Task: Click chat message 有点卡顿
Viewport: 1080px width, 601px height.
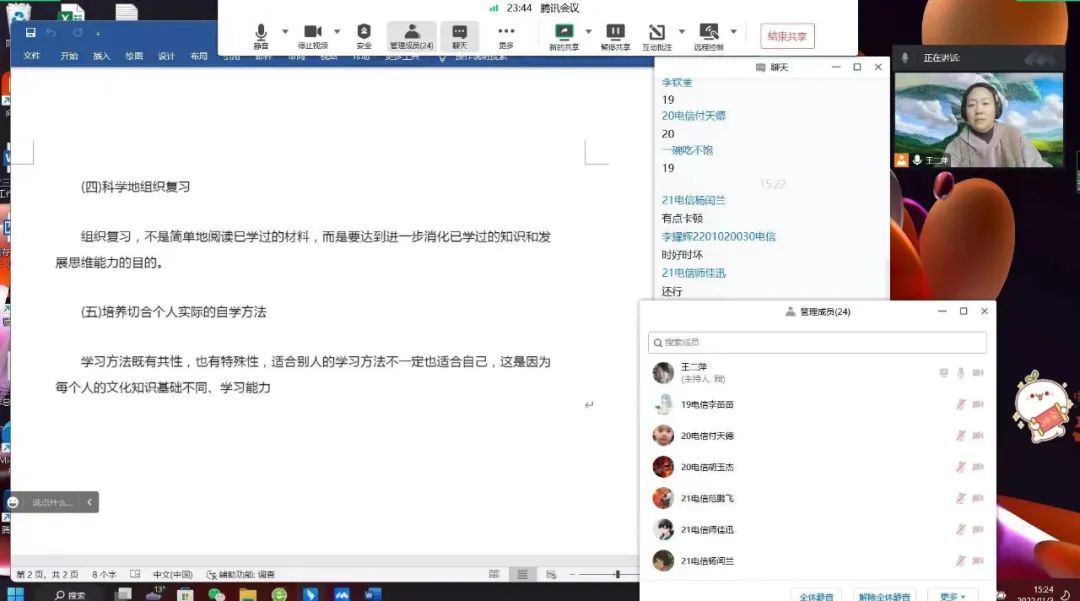Action: coord(682,218)
